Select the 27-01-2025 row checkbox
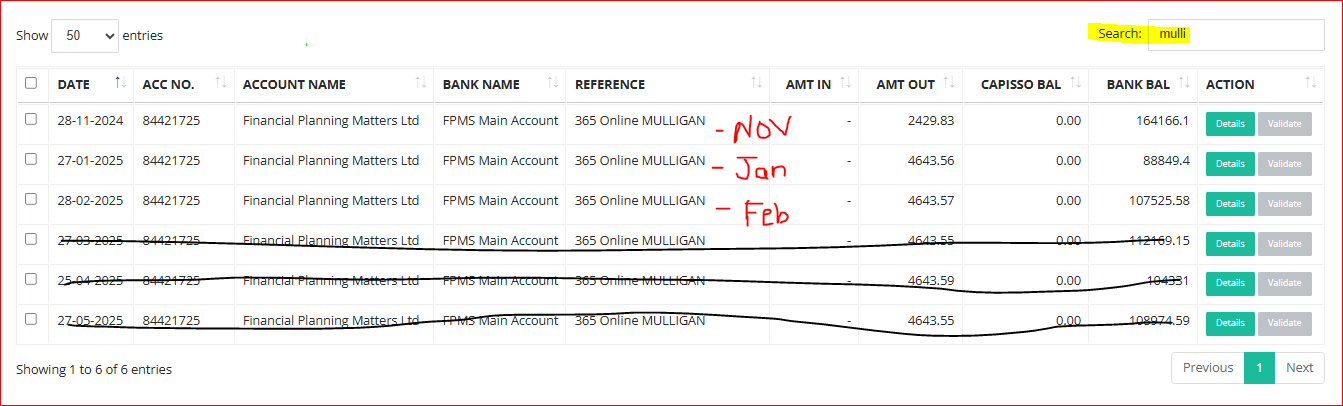This screenshot has width=1343, height=406. pyautogui.click(x=31, y=159)
